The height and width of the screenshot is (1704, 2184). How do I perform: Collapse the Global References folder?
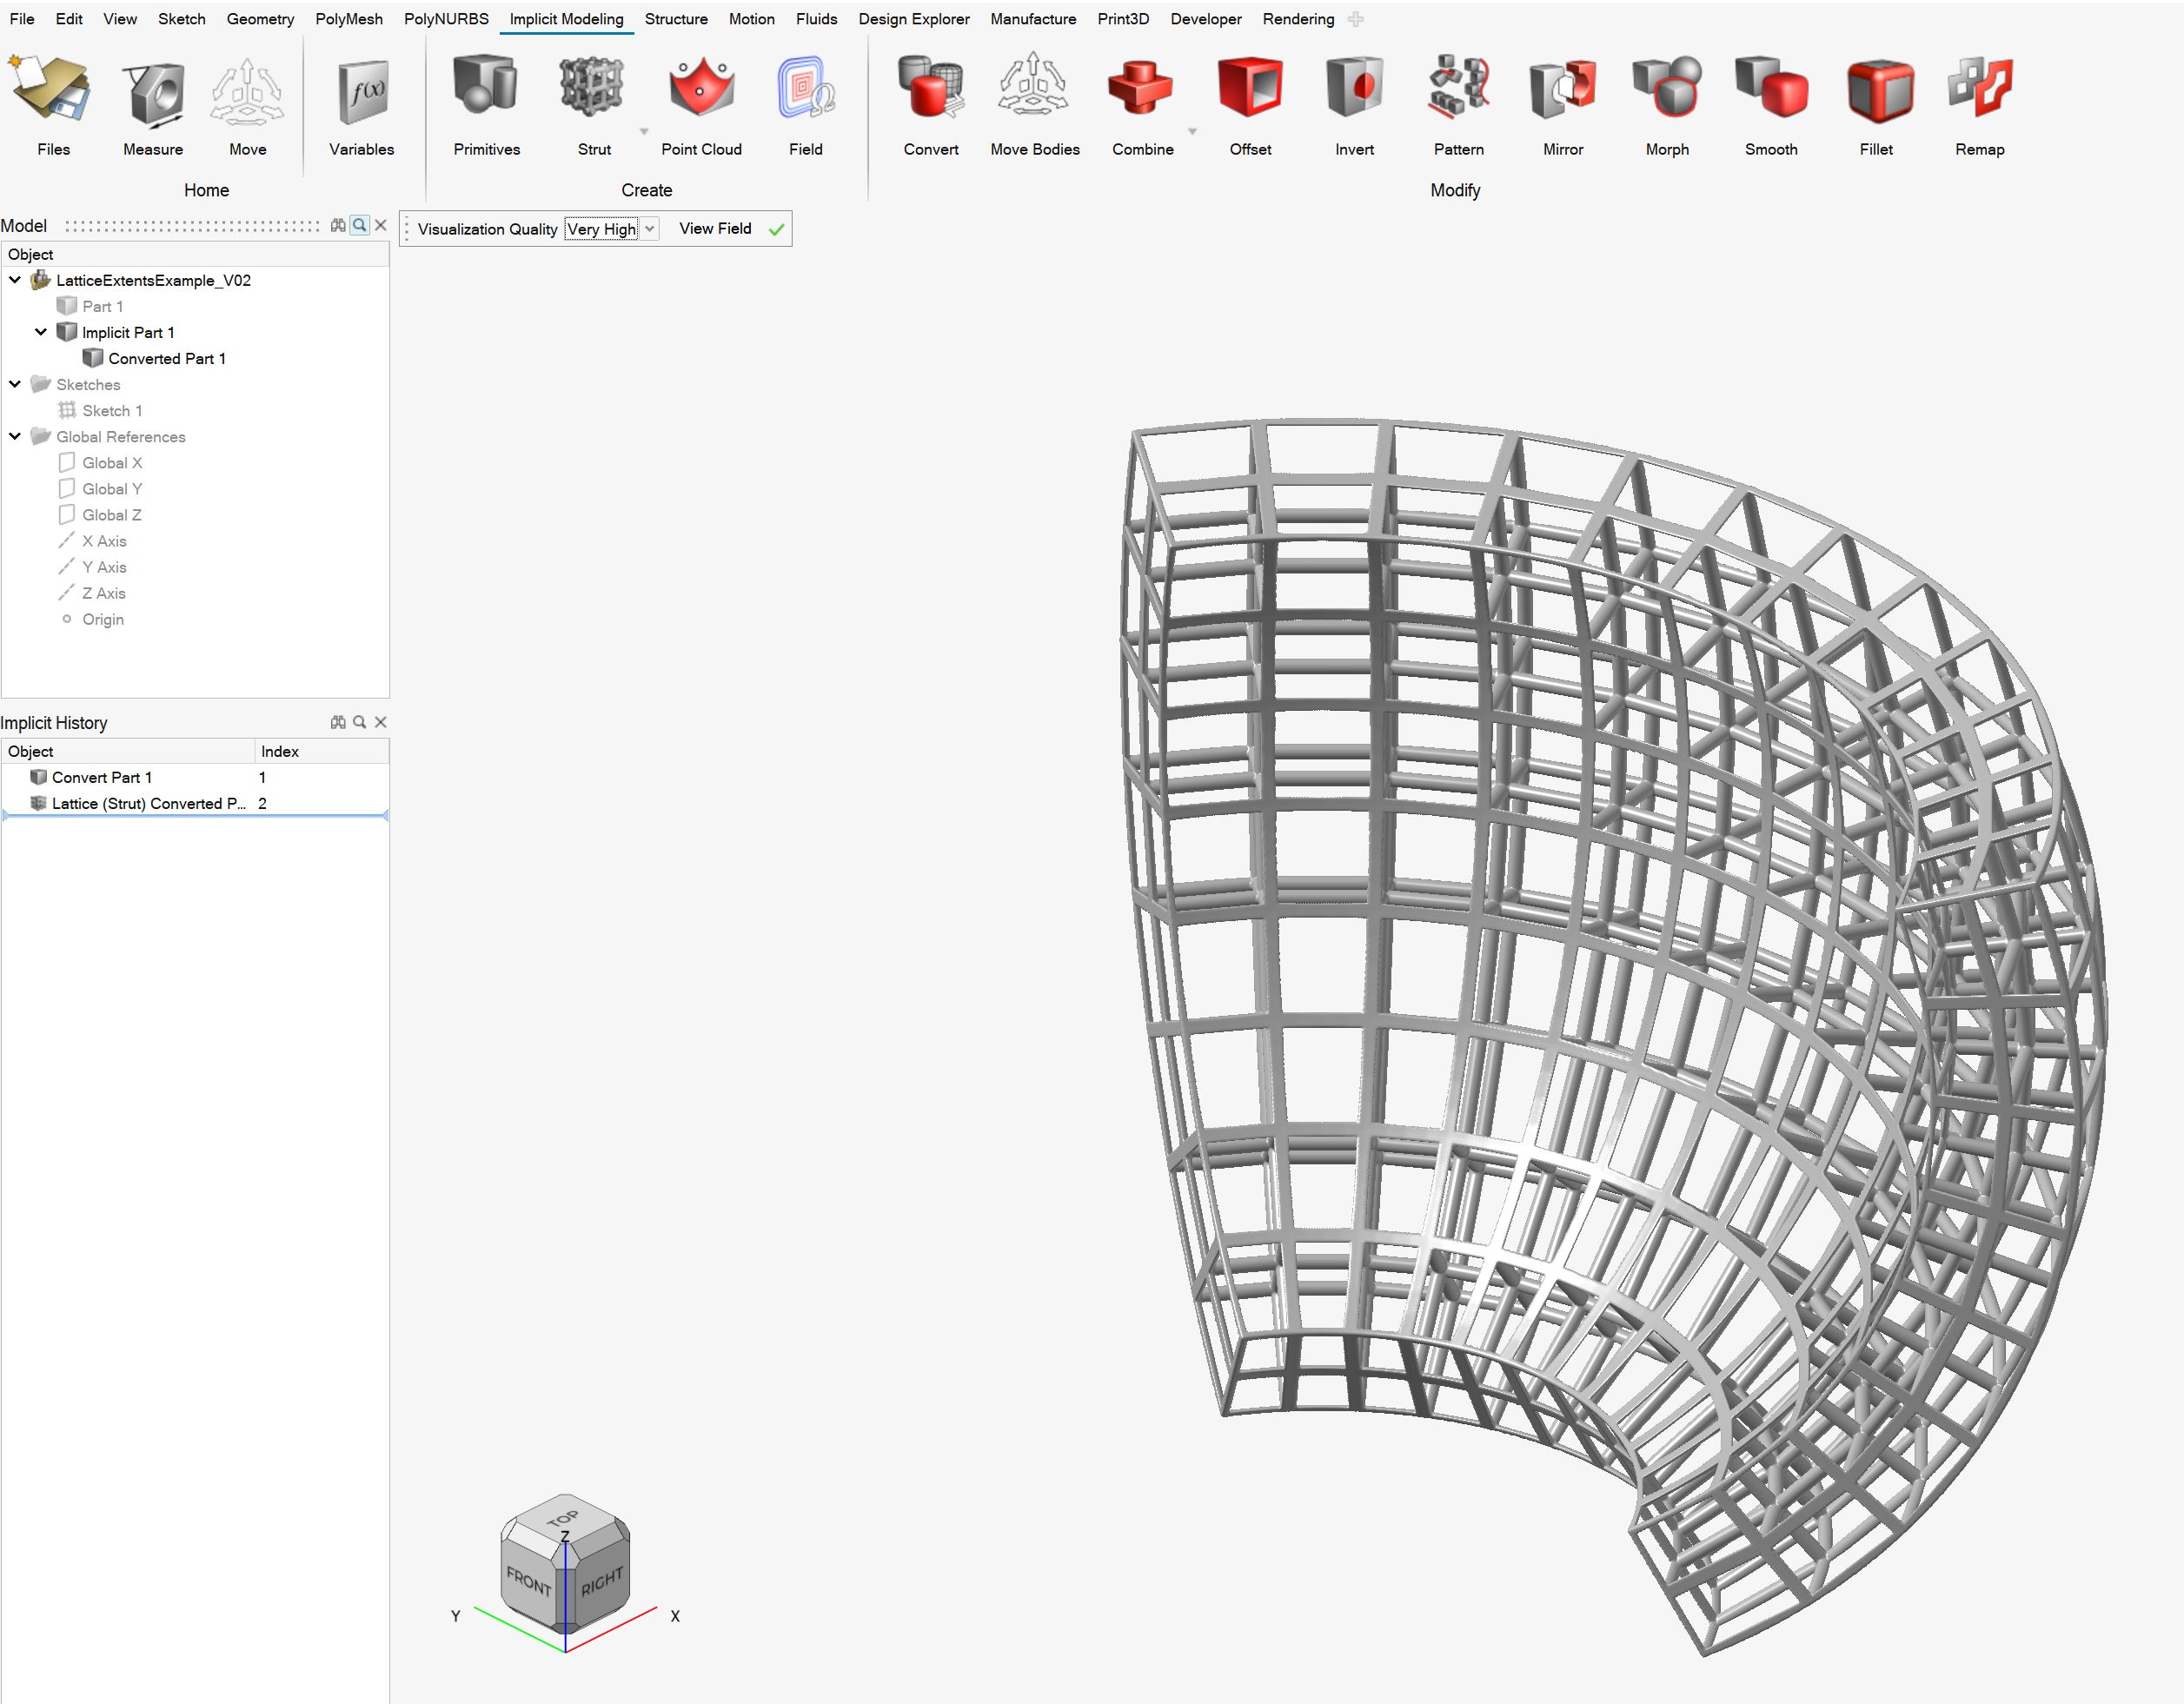(x=15, y=436)
